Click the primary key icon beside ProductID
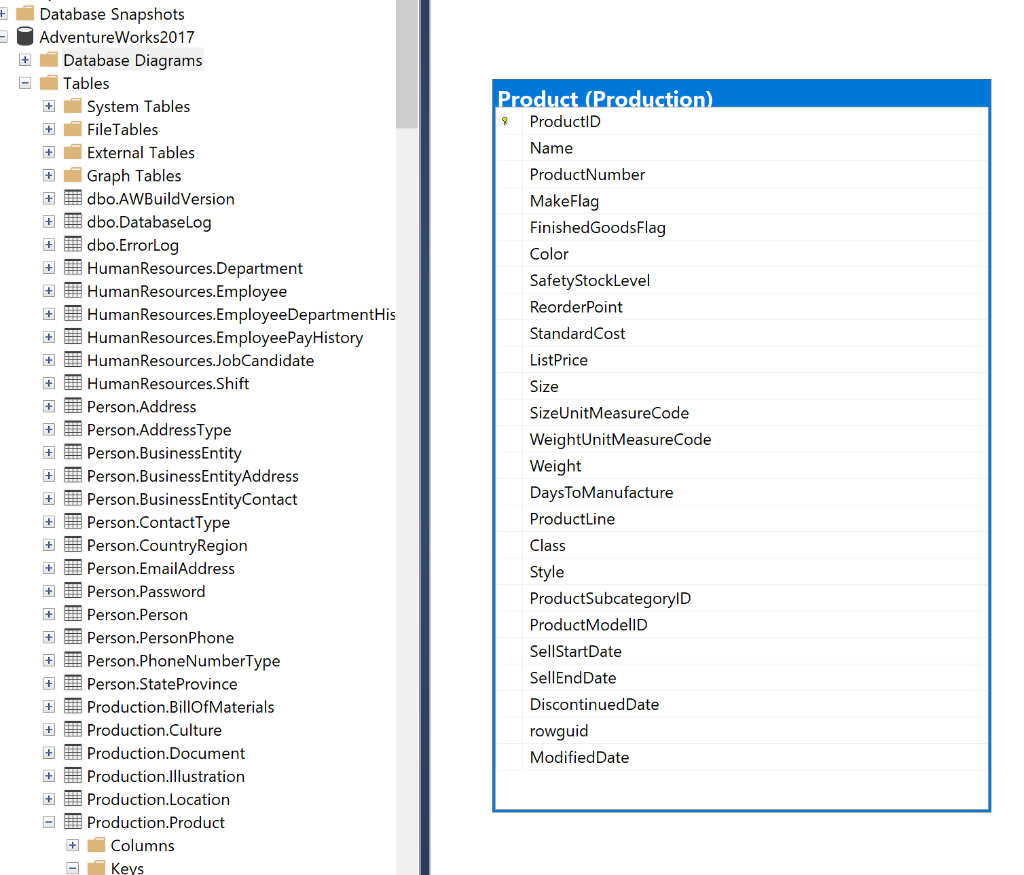 505,121
